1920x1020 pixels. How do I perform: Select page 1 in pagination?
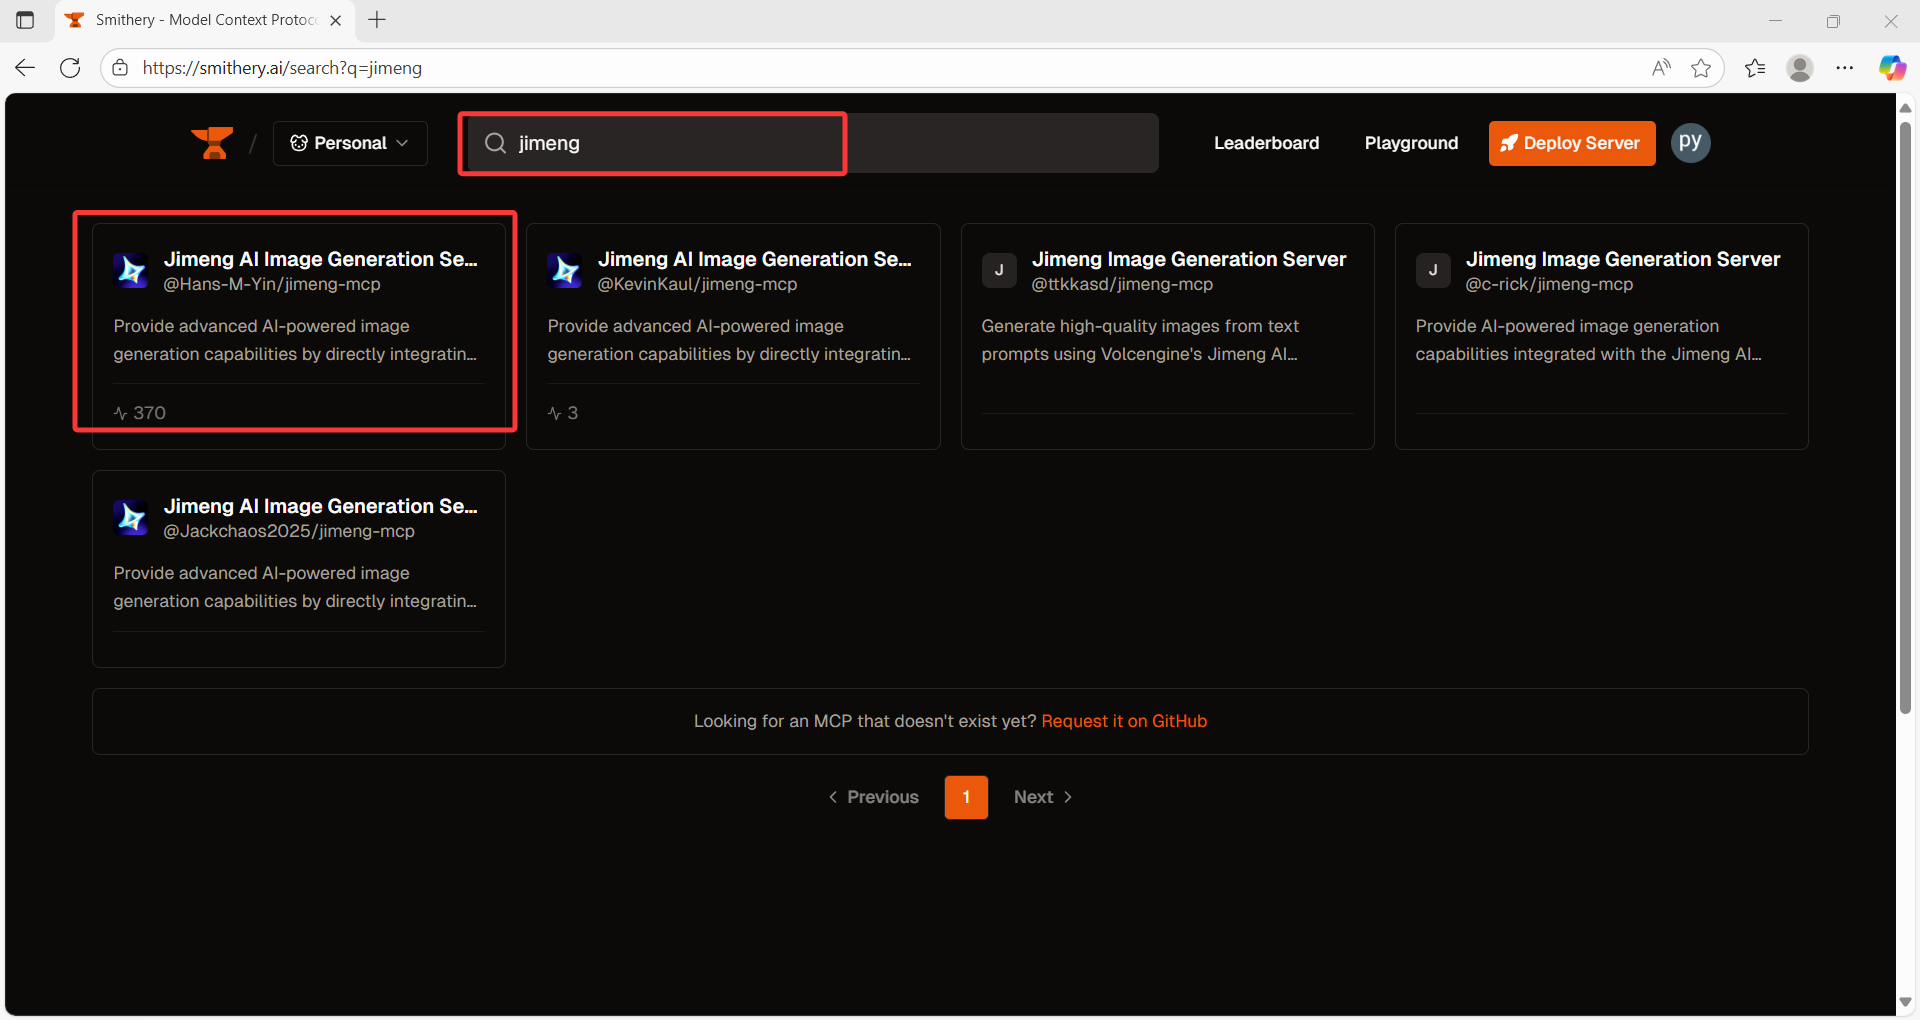[966, 797]
